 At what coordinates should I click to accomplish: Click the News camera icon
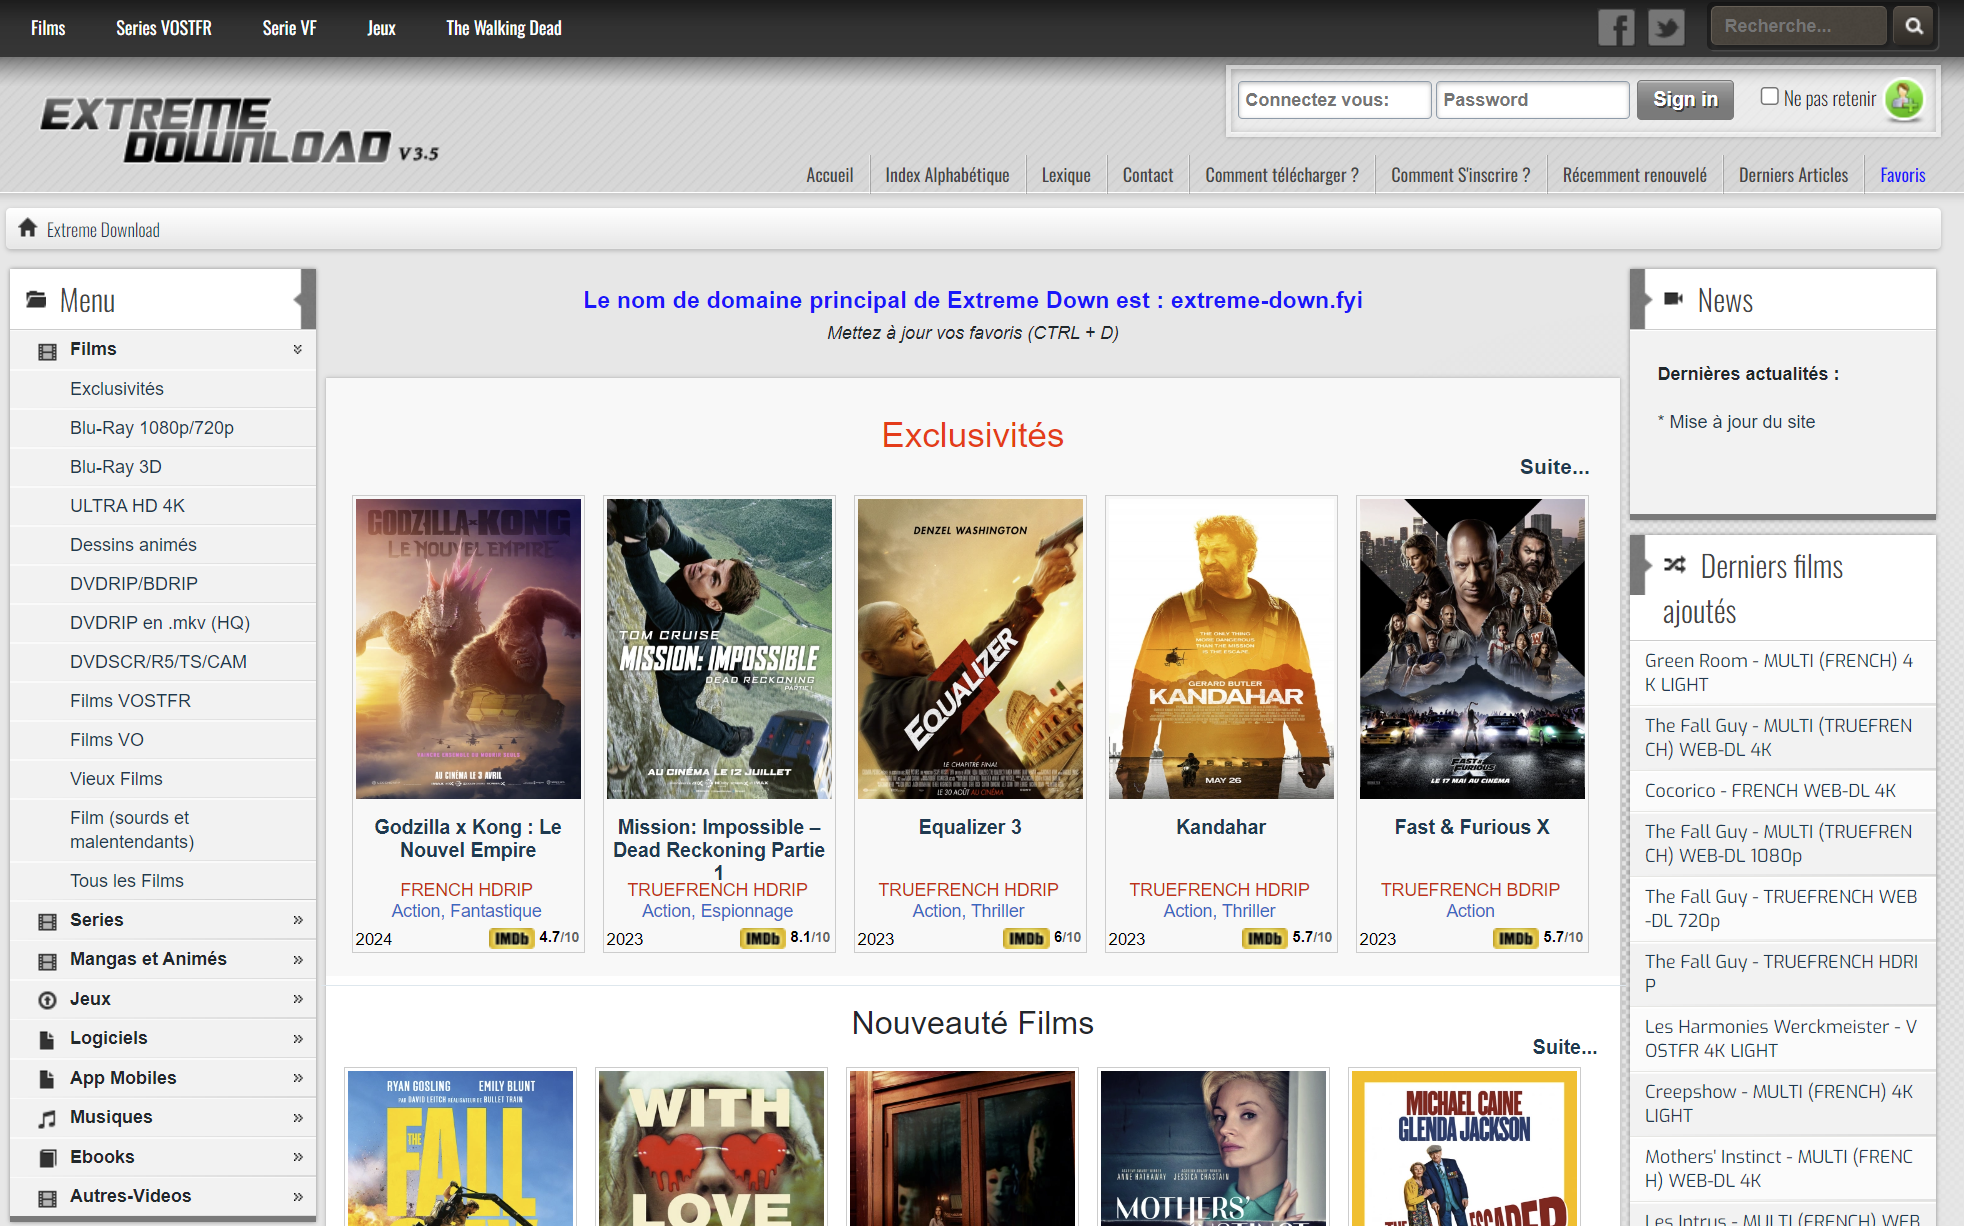[x=1673, y=298]
